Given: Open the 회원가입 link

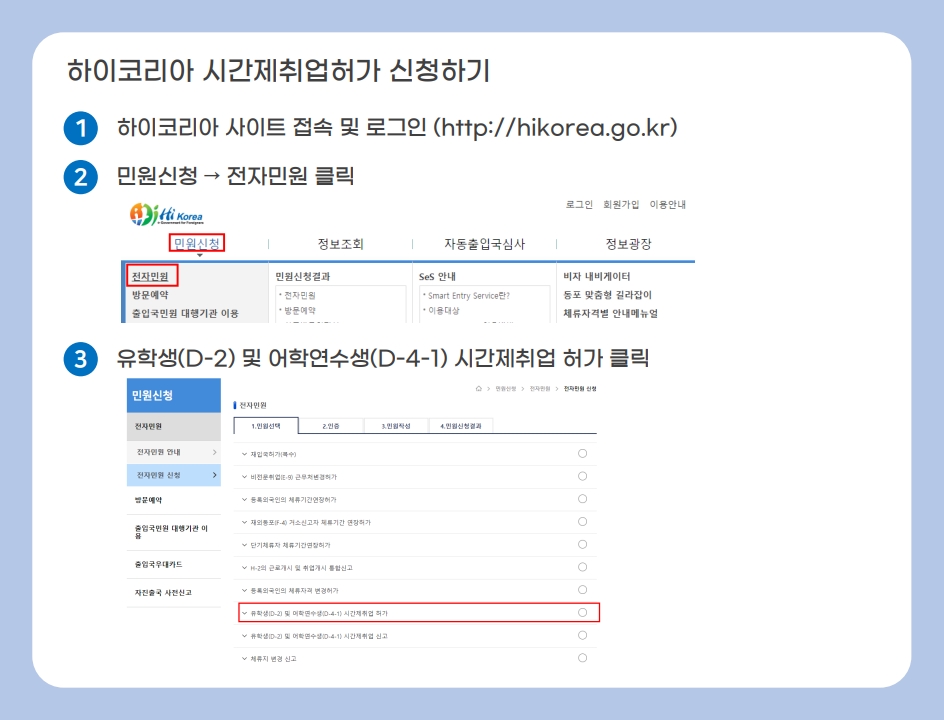Looking at the screenshot, I should [621, 205].
